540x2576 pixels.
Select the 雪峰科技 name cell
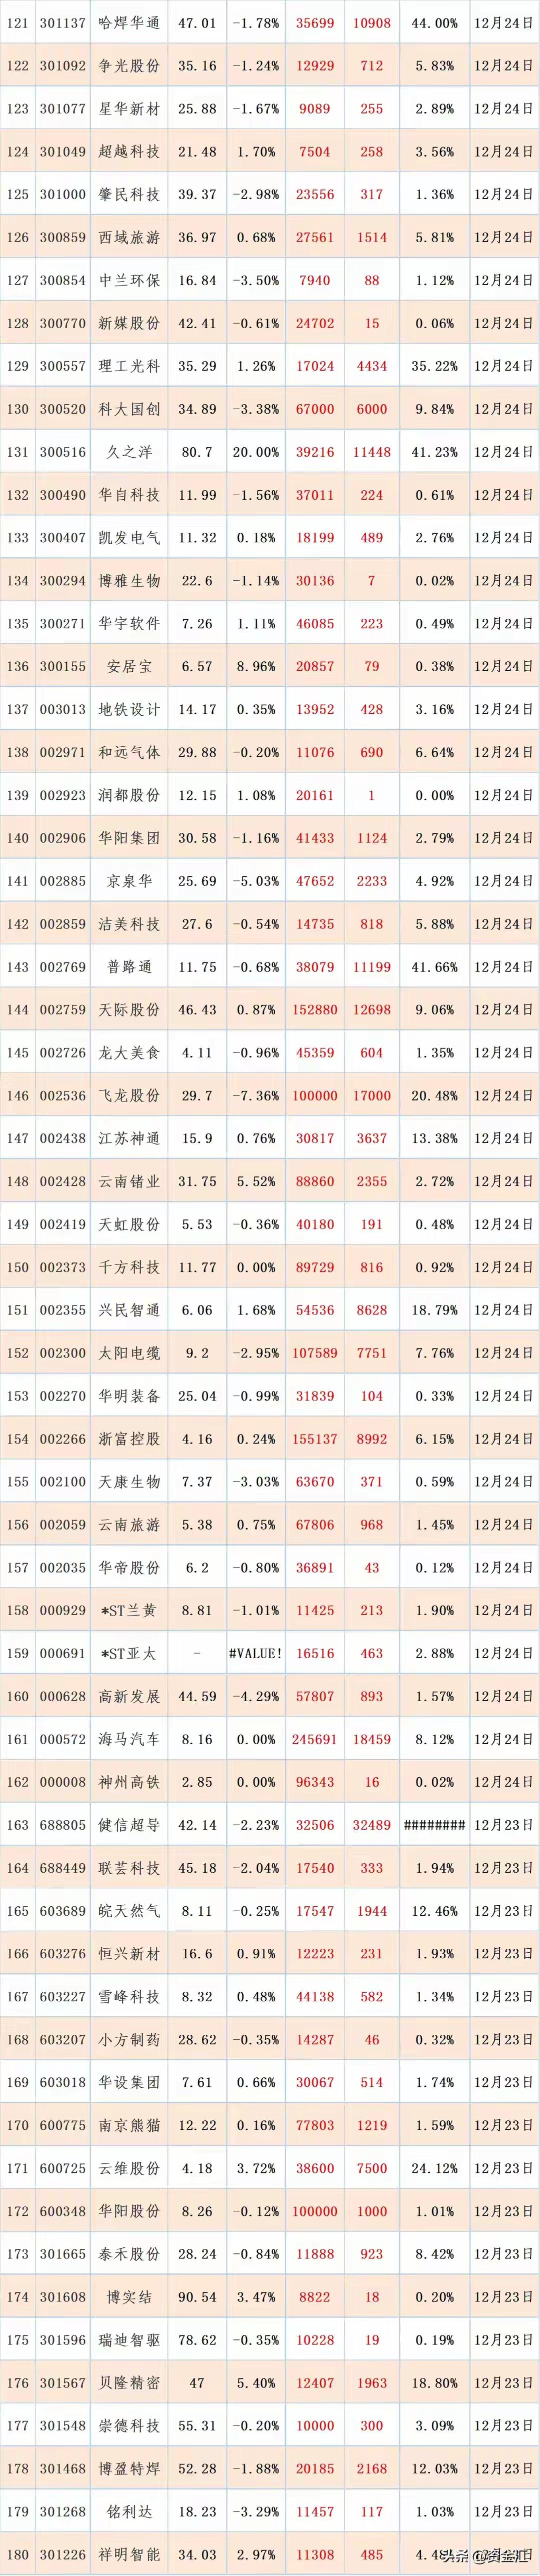point(129,1997)
